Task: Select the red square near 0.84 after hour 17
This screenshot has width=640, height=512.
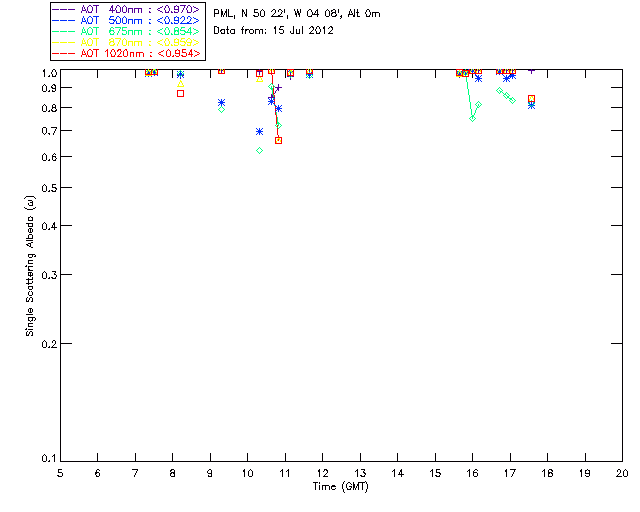Action: pos(531,99)
